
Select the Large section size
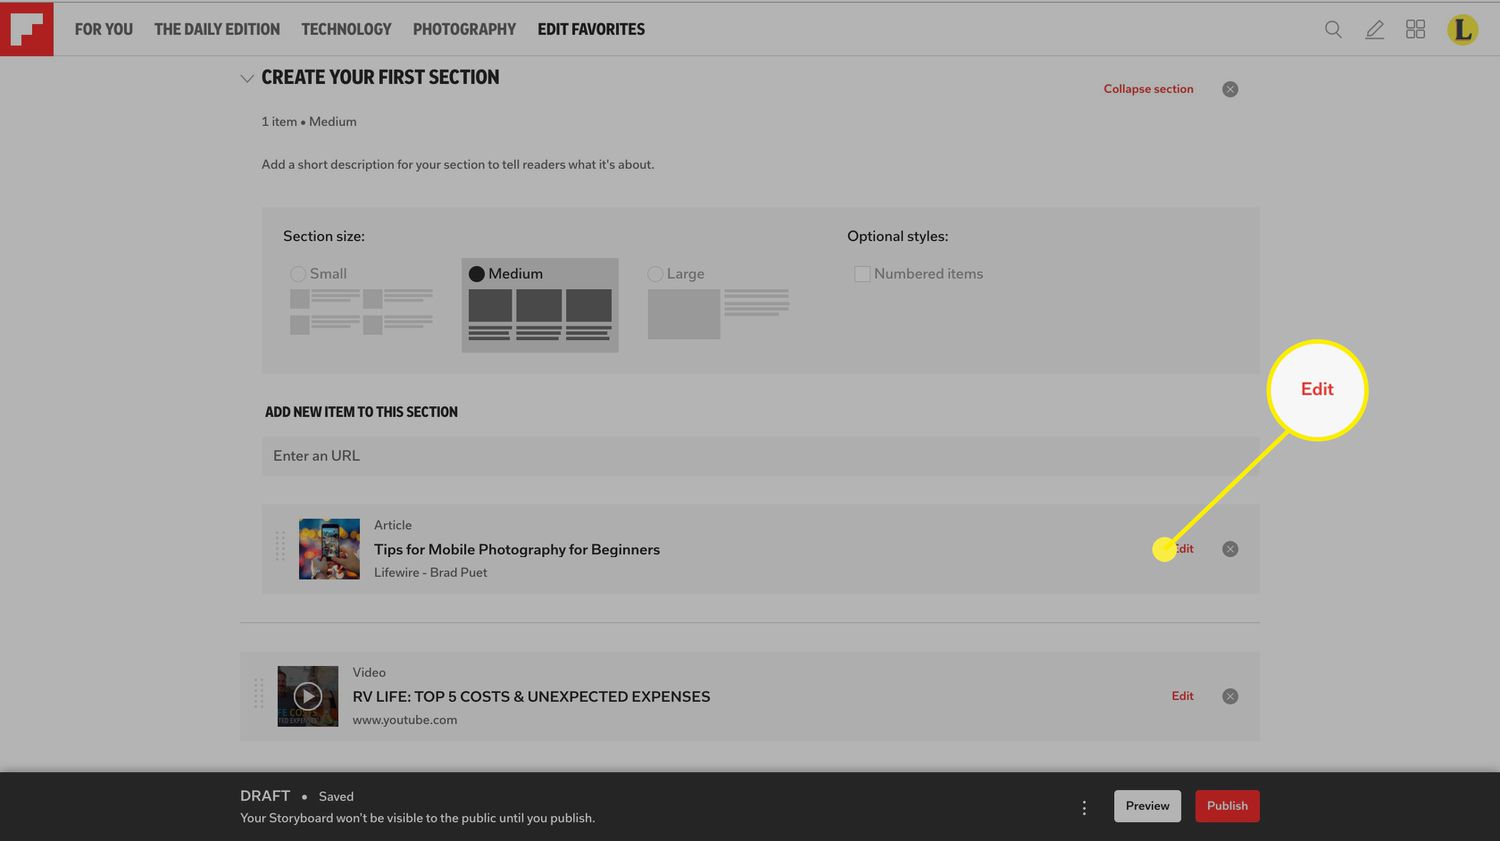655,274
